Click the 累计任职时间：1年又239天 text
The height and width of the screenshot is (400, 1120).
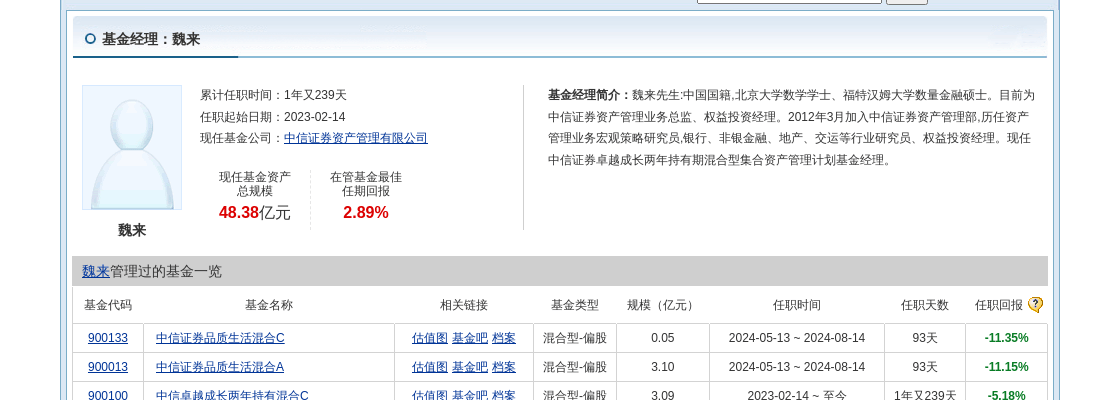coord(274,95)
